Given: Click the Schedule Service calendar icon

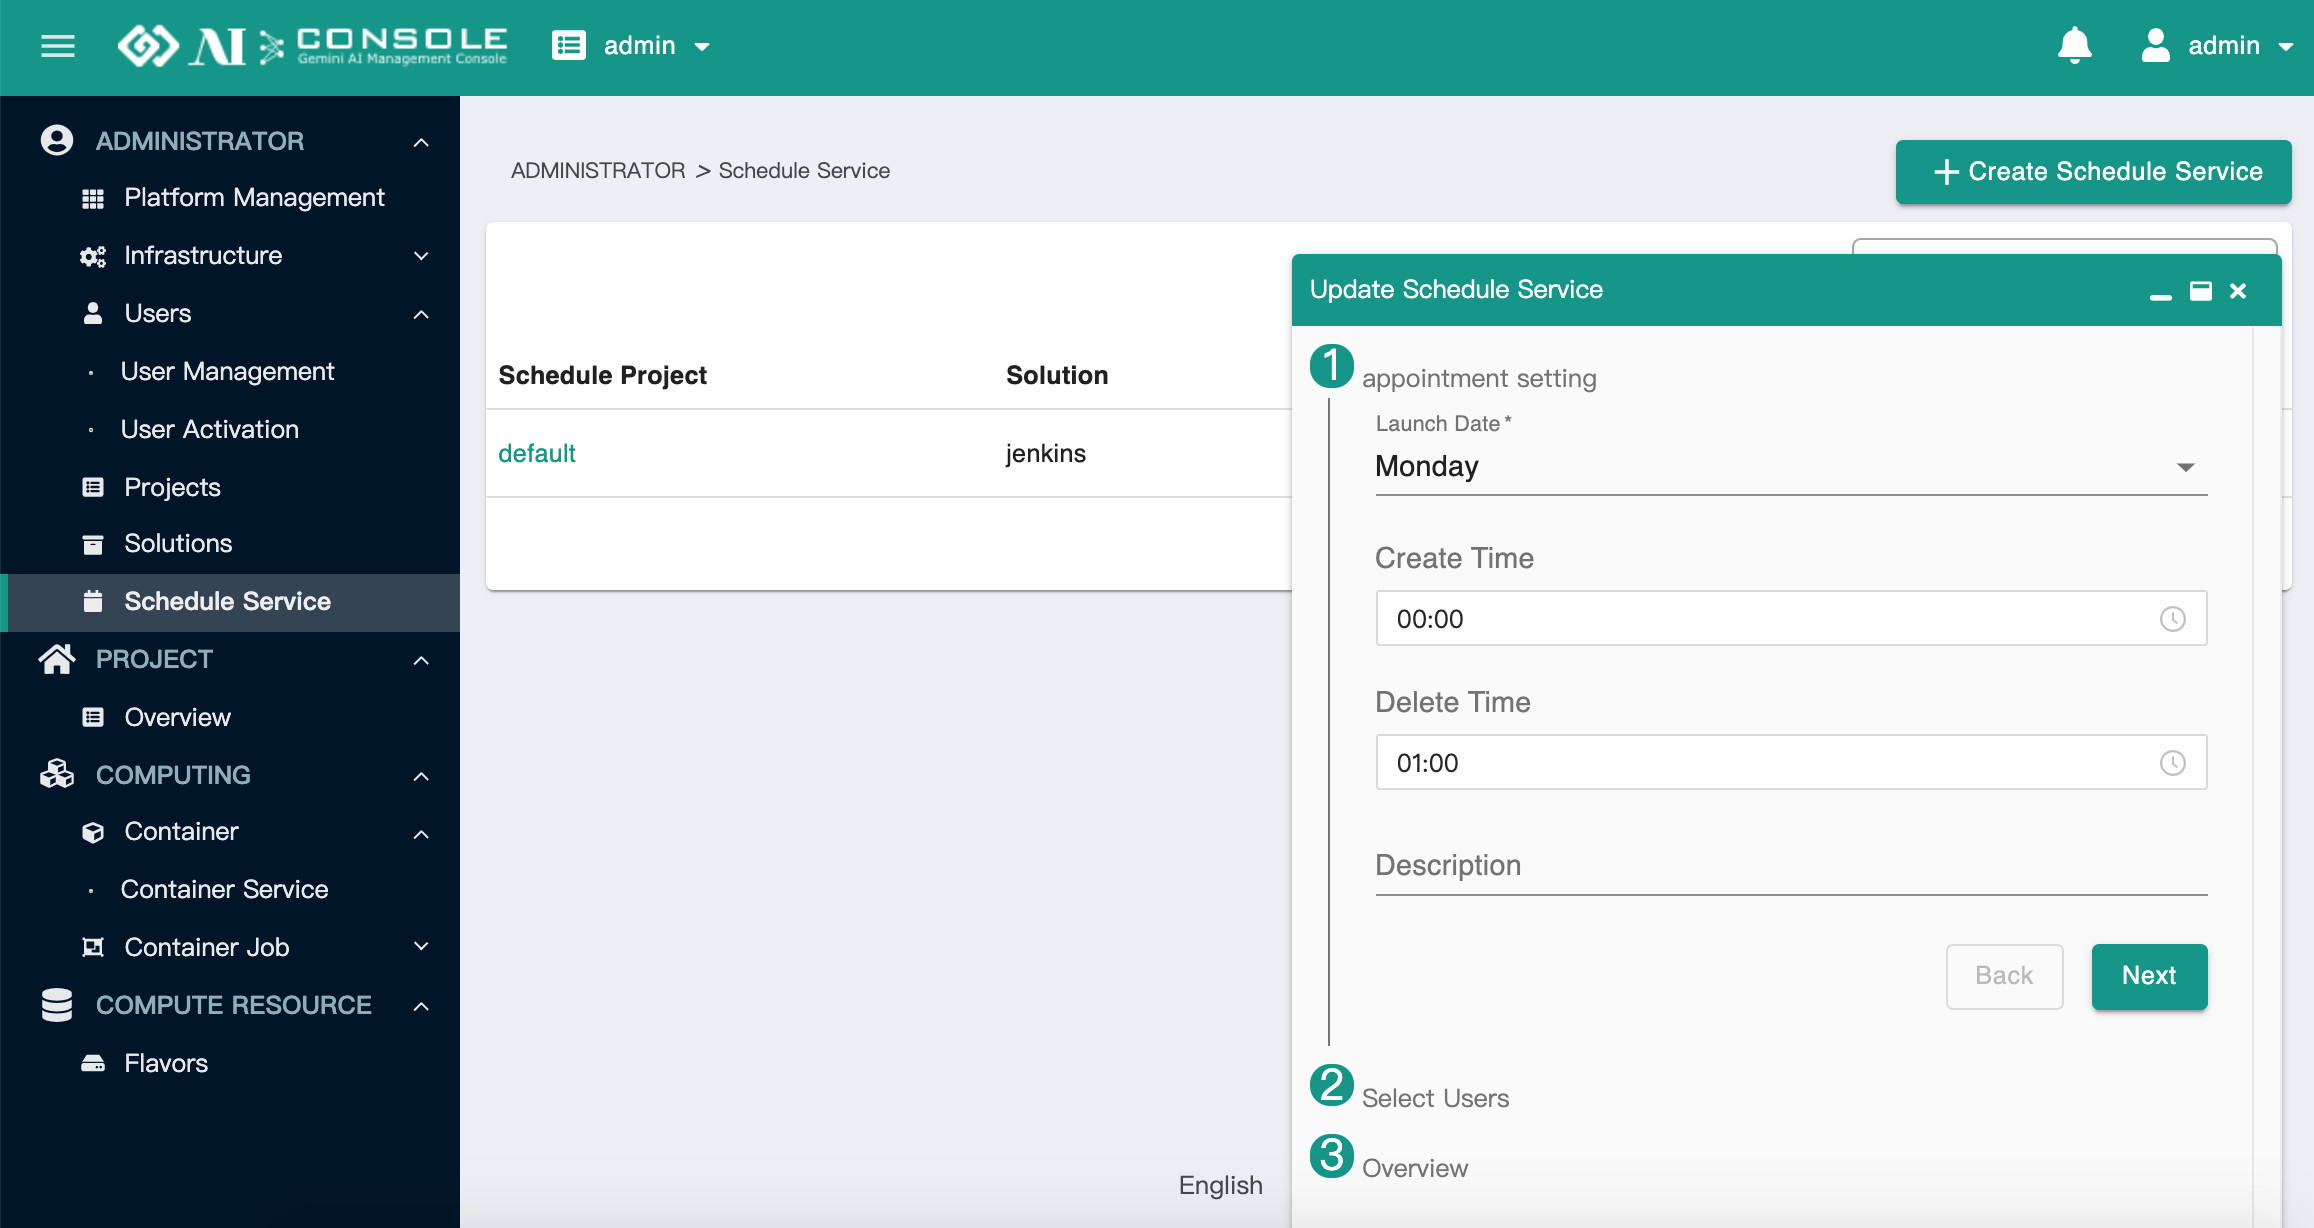Looking at the screenshot, I should coord(93,602).
